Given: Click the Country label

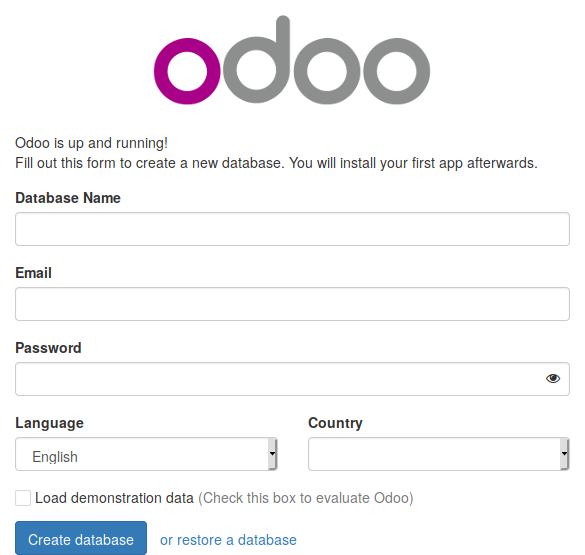Looking at the screenshot, I should tap(335, 423).
